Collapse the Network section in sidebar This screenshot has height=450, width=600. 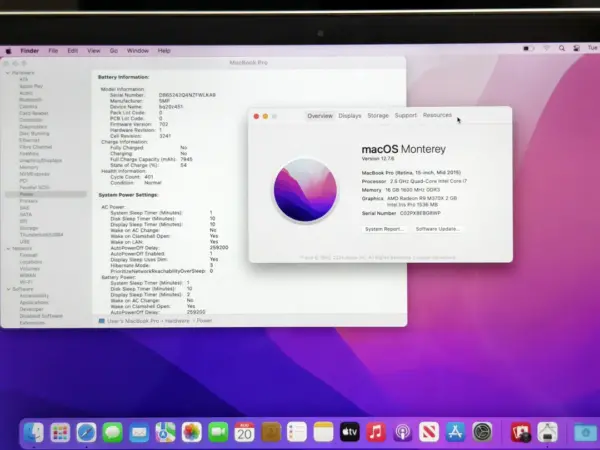(x=8, y=248)
